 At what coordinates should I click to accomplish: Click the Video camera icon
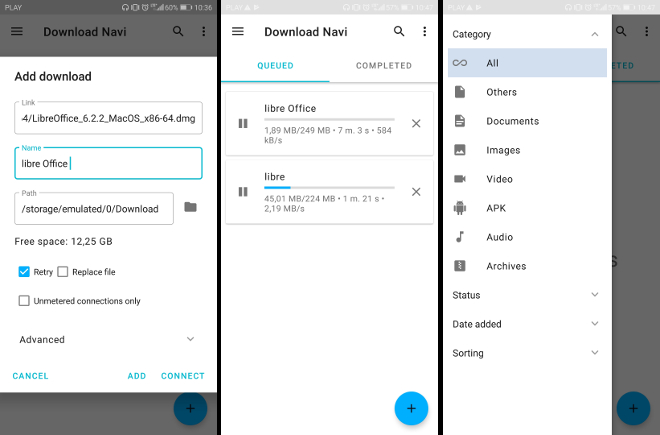coord(460,179)
